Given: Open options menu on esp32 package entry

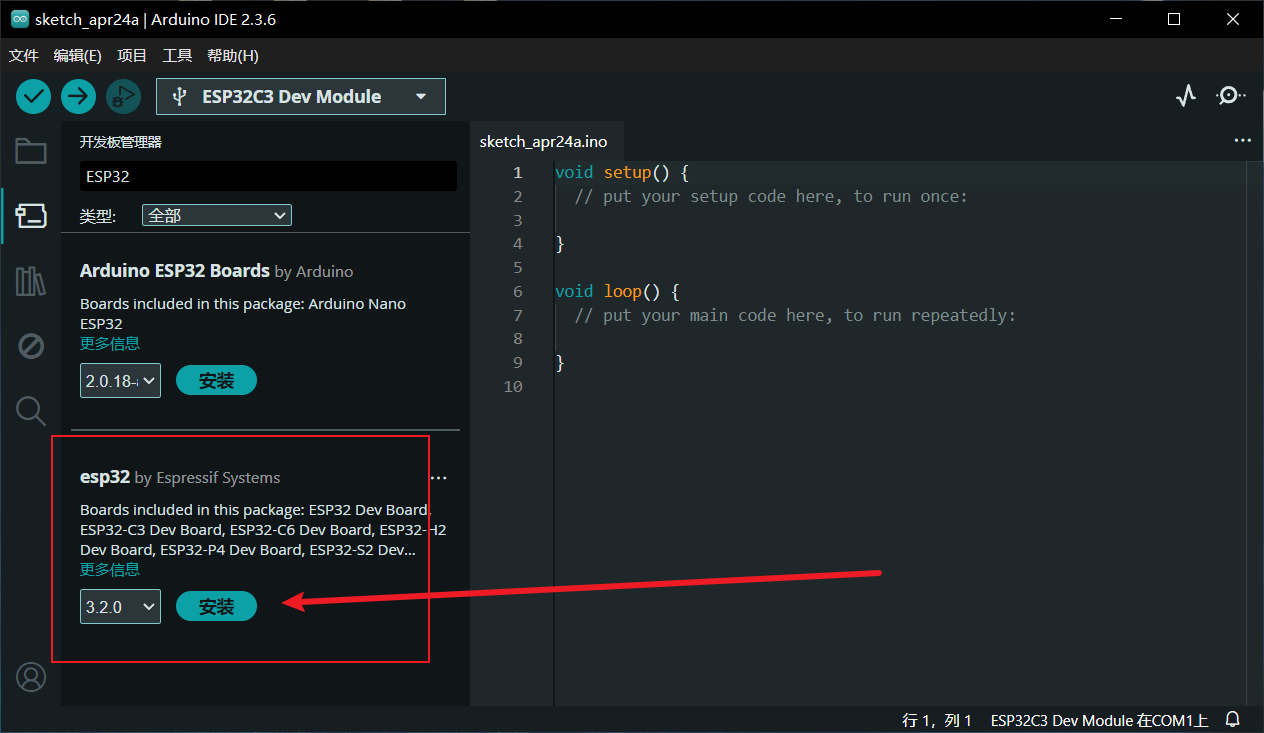Looking at the screenshot, I should [x=438, y=478].
